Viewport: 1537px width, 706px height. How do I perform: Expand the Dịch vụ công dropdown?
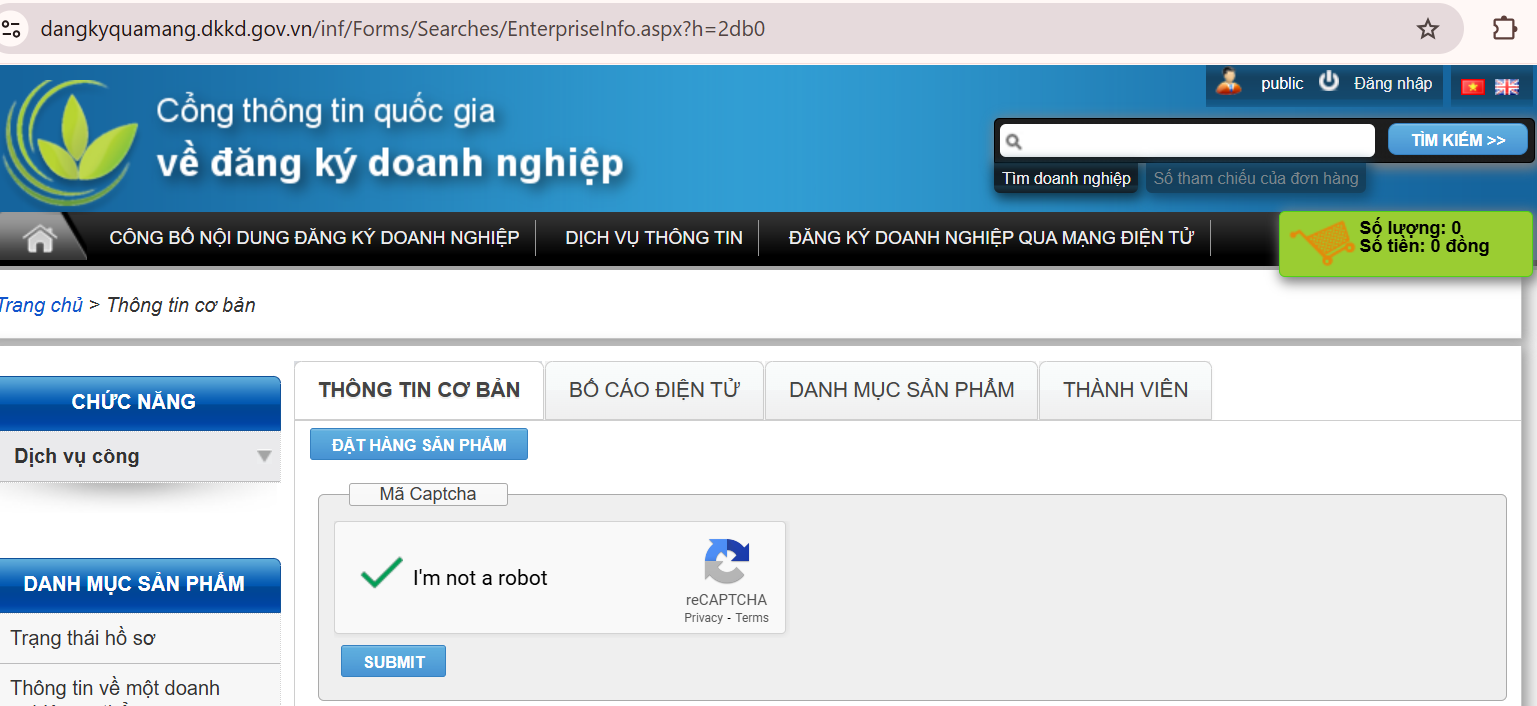tap(264, 457)
